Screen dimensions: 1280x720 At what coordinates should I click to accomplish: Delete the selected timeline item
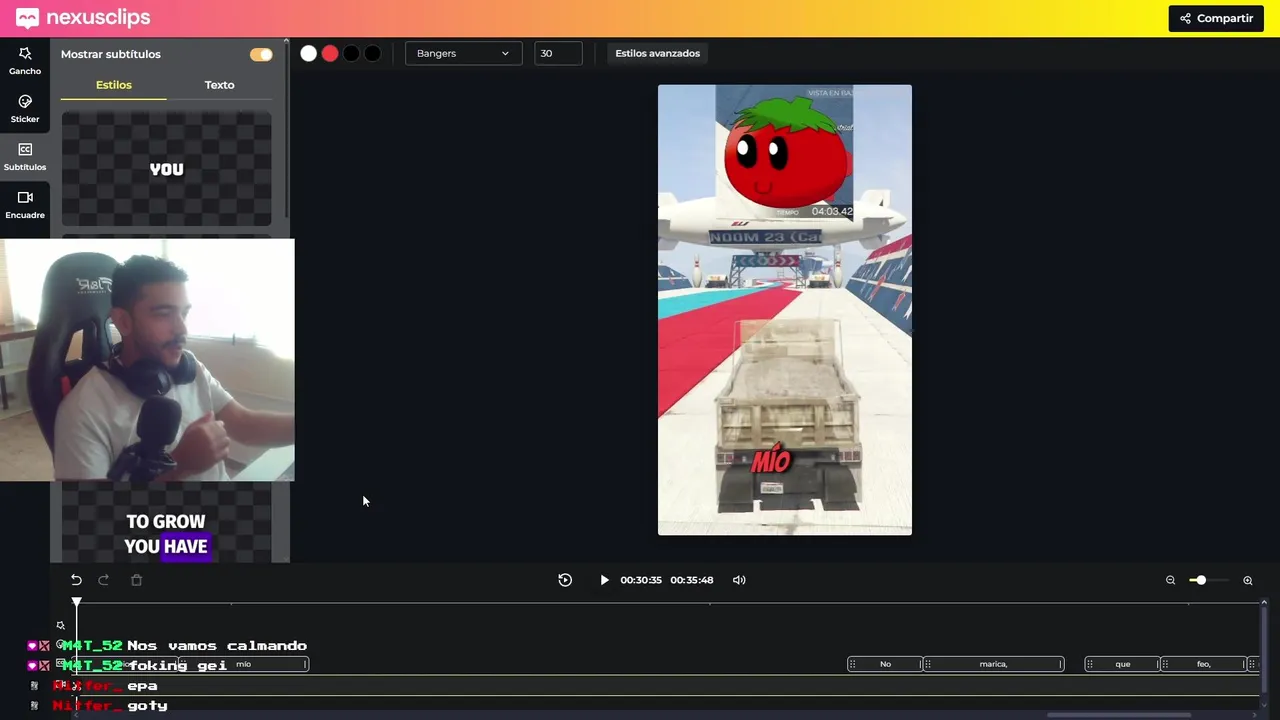(x=137, y=580)
